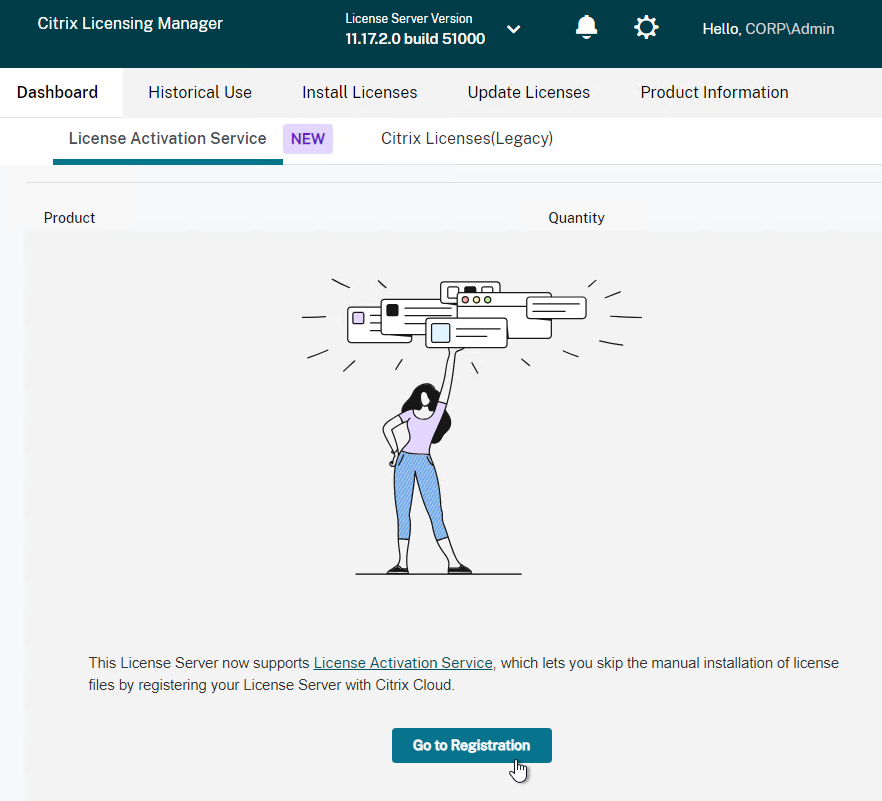Click the 11.17.2.0 build 51000 version text

point(415,39)
